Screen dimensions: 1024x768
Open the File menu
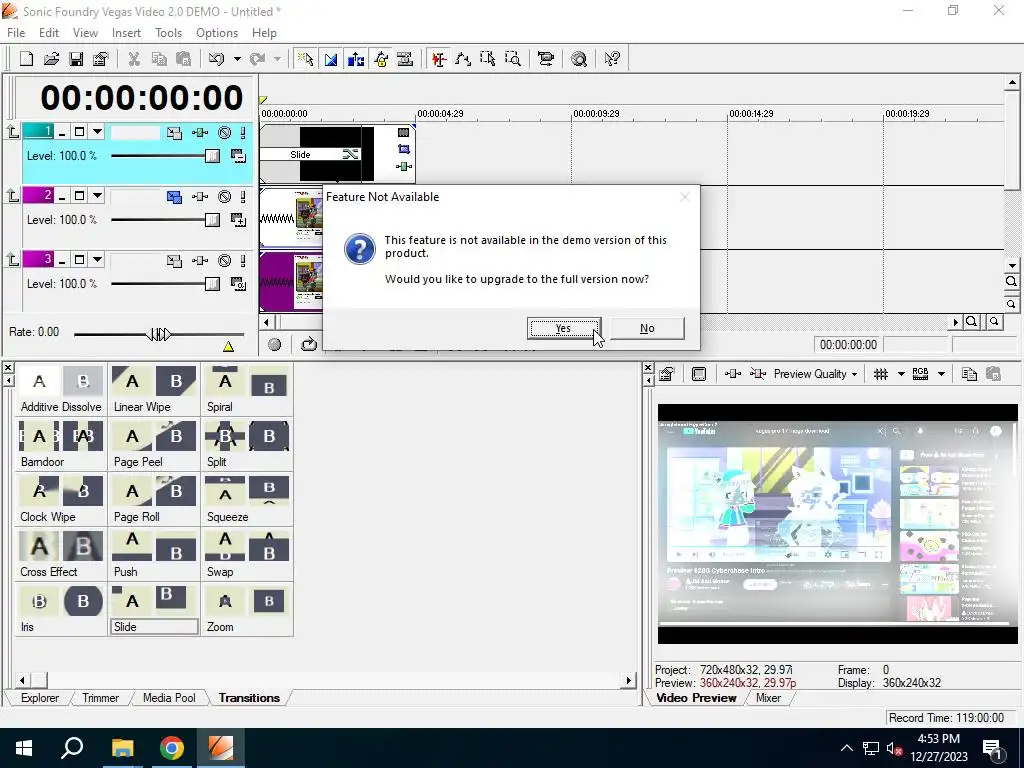16,33
